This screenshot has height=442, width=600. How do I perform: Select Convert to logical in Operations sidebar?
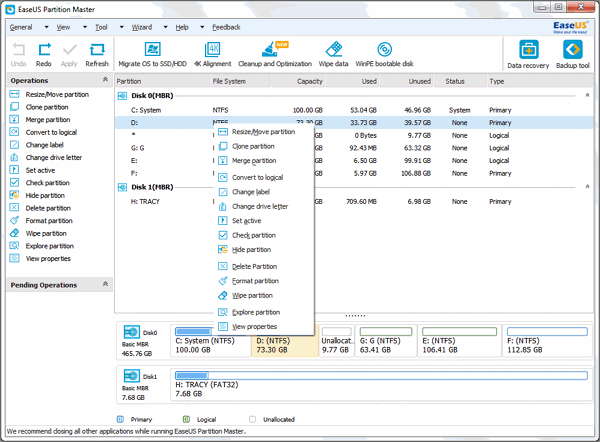(51, 132)
